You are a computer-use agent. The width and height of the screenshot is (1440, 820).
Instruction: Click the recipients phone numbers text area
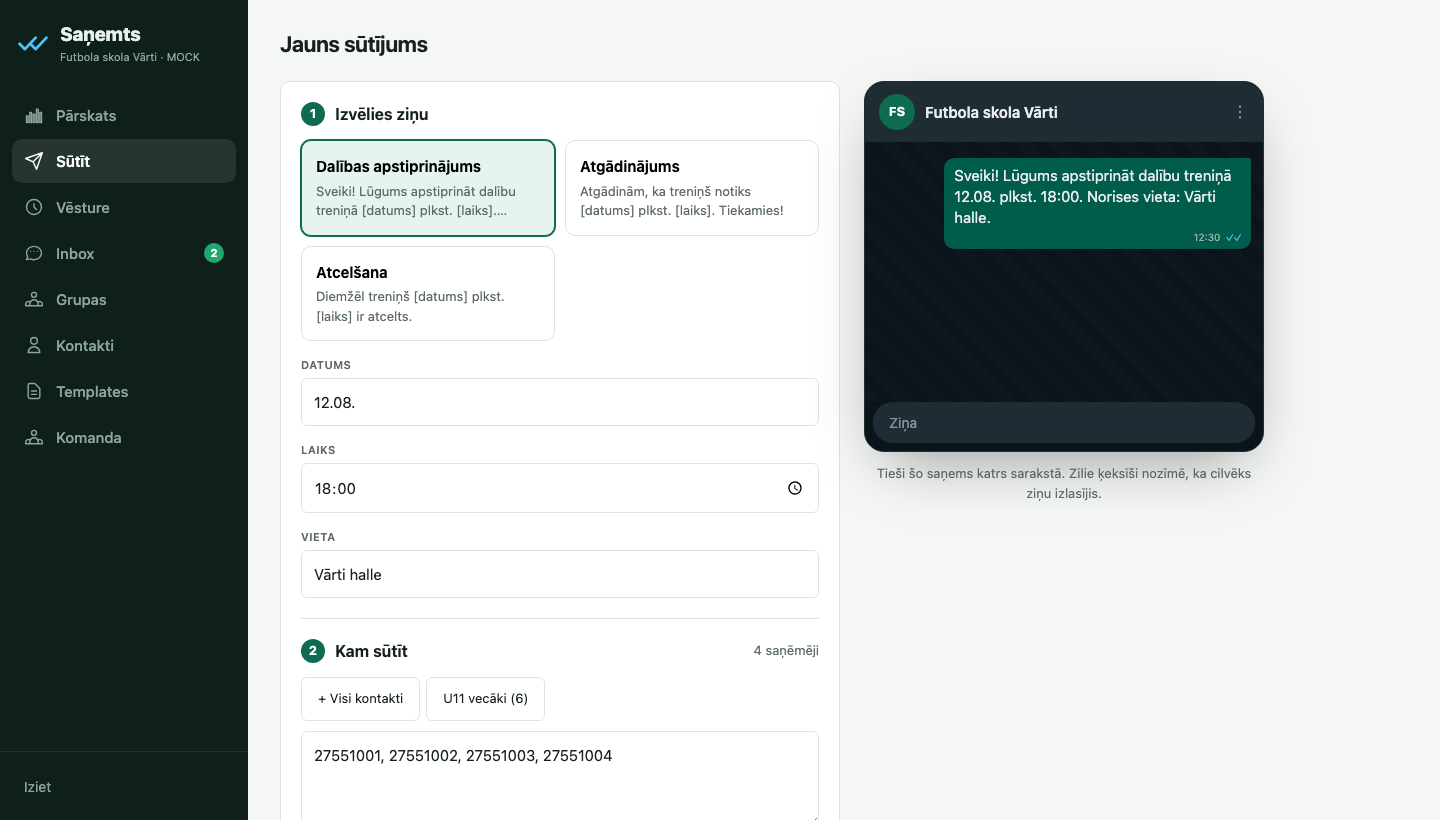(x=560, y=776)
